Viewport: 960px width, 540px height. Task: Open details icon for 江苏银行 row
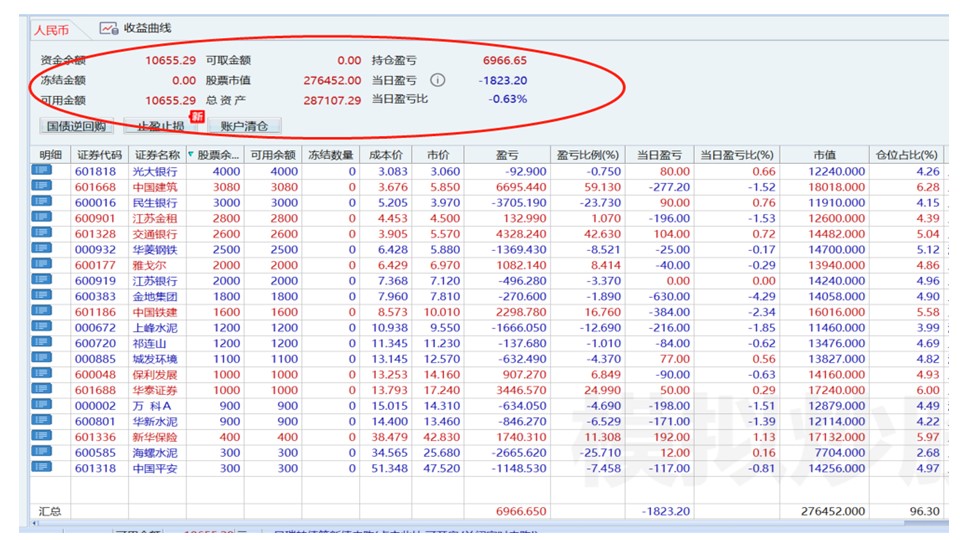click(x=42, y=280)
